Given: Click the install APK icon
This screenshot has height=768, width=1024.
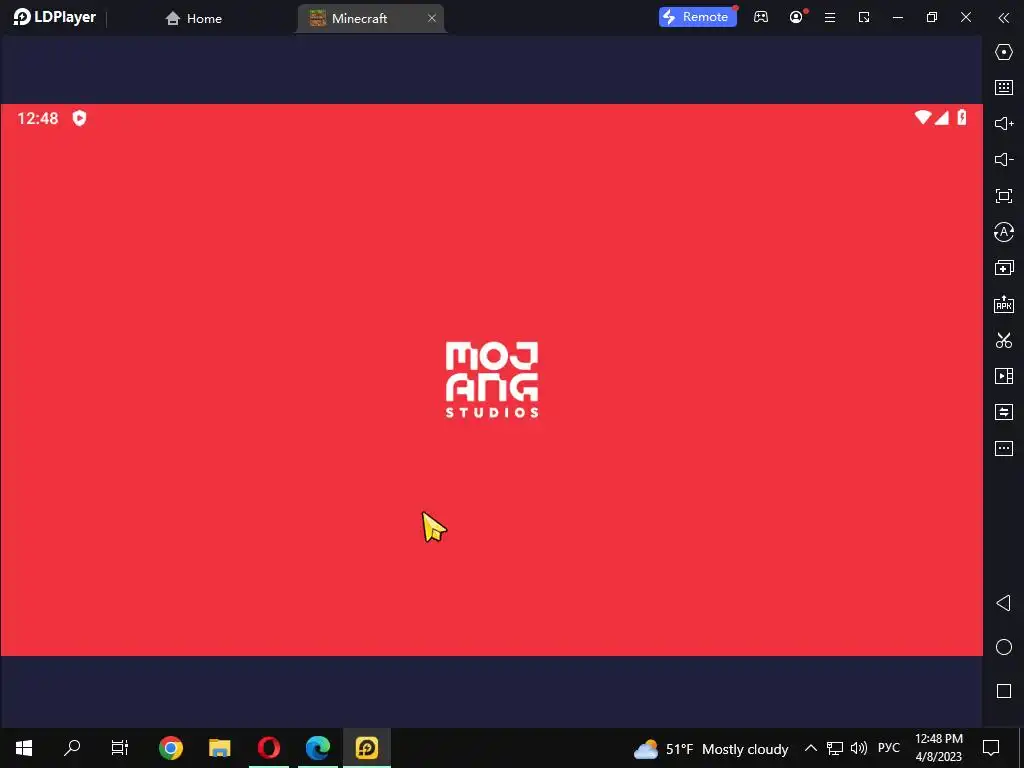Looking at the screenshot, I should pos(1004,304).
